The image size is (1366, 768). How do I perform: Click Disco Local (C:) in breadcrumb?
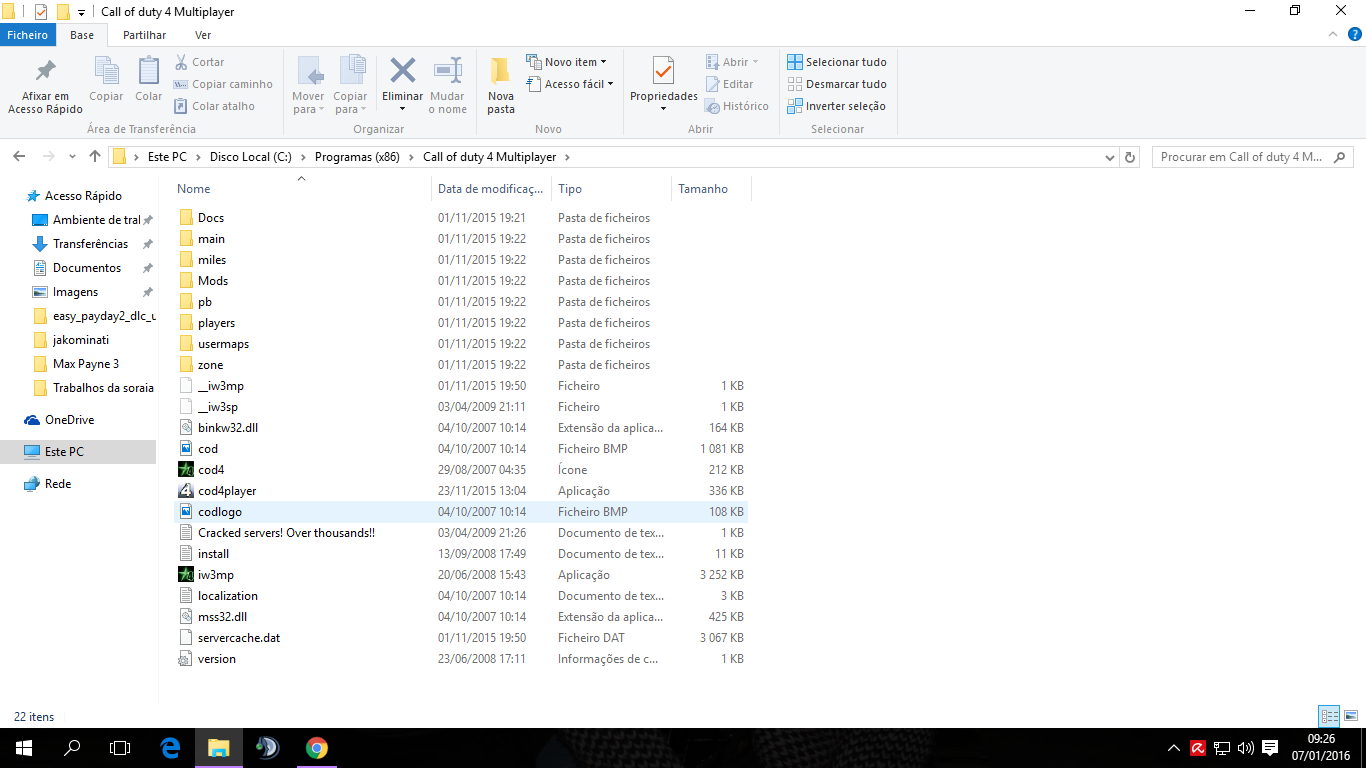point(249,157)
